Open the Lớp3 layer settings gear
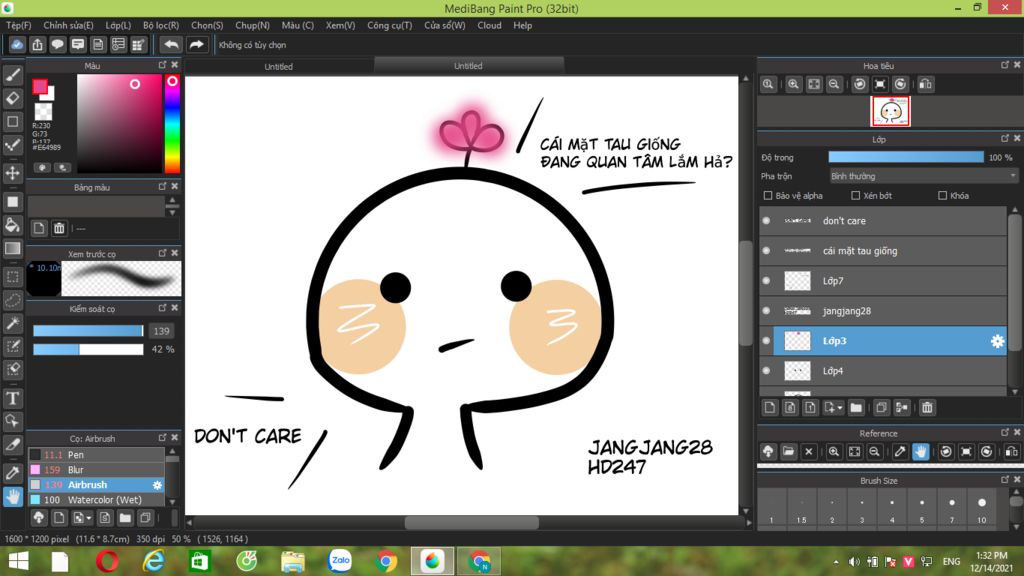 [997, 341]
